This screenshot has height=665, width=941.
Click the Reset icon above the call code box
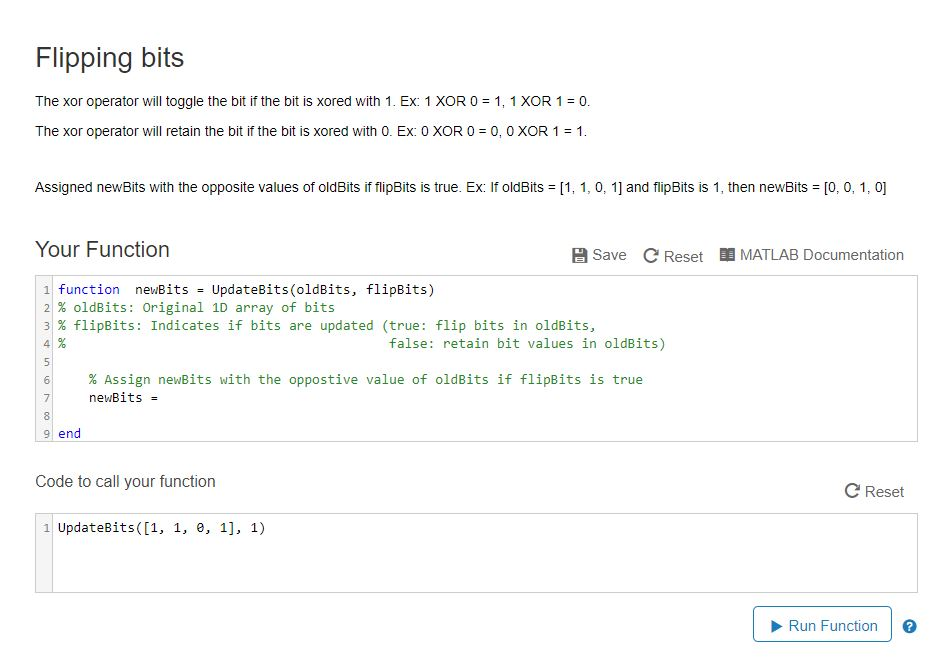(851, 491)
